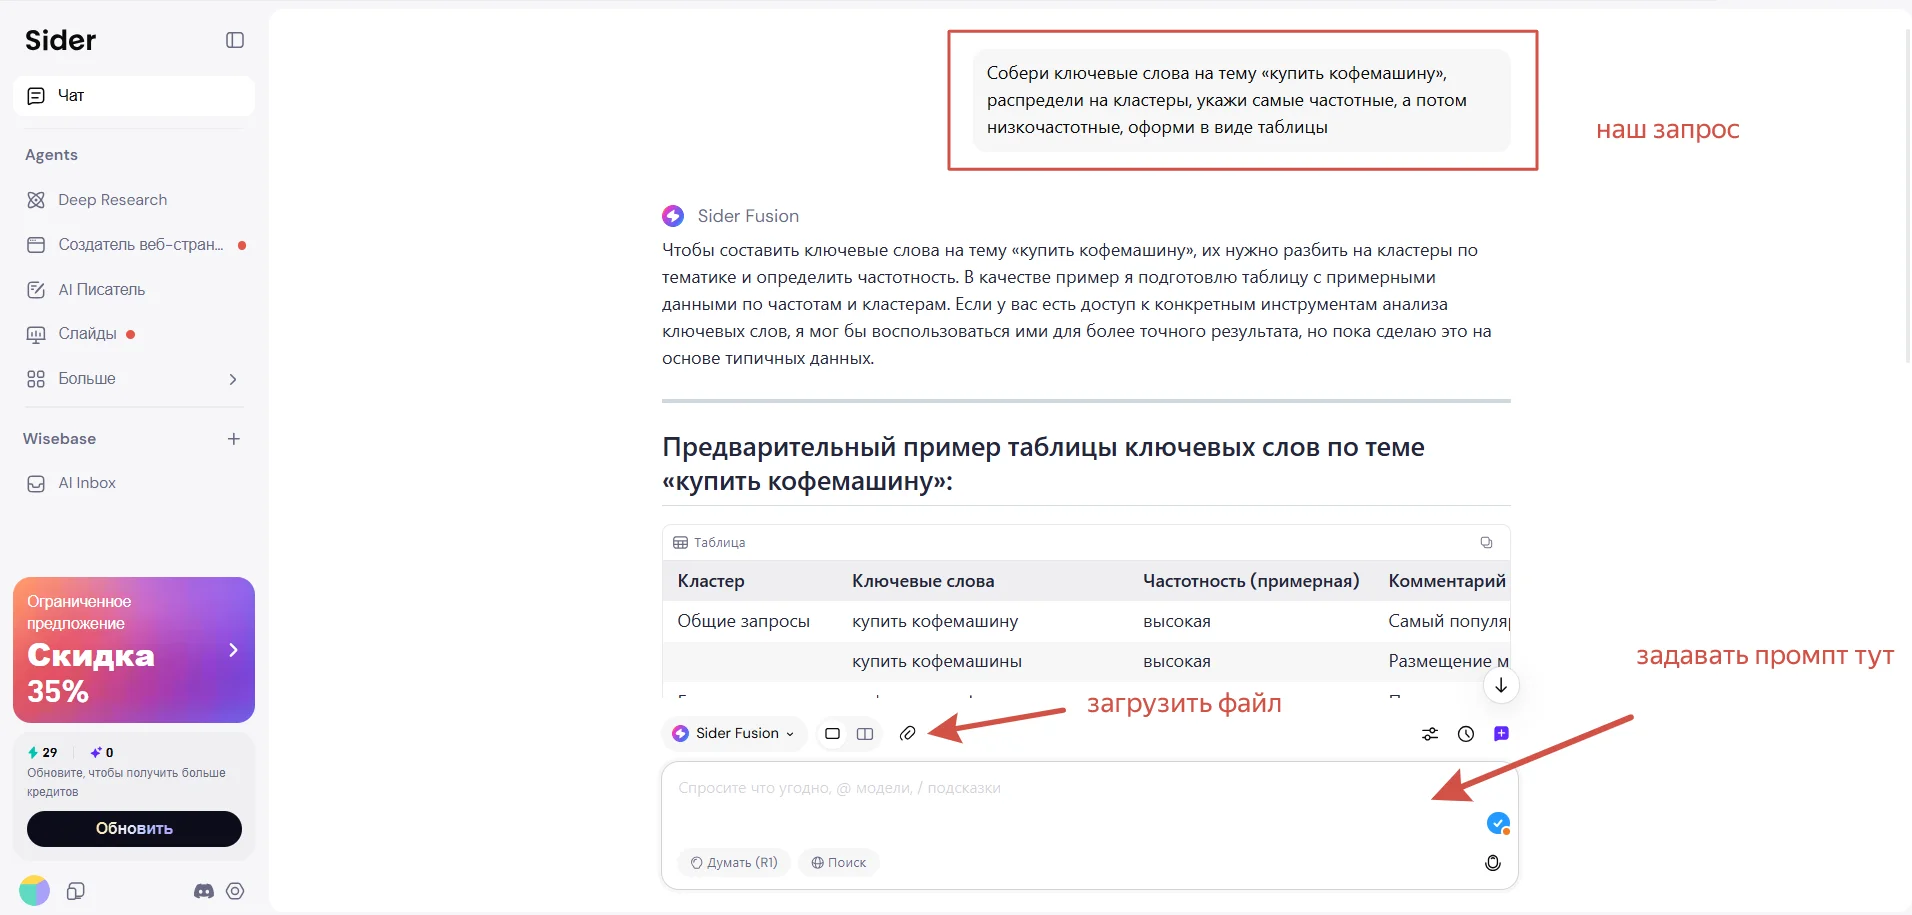The image size is (1912, 915).
Task: Jump to bottom with down-arrow button
Action: tap(1501, 685)
